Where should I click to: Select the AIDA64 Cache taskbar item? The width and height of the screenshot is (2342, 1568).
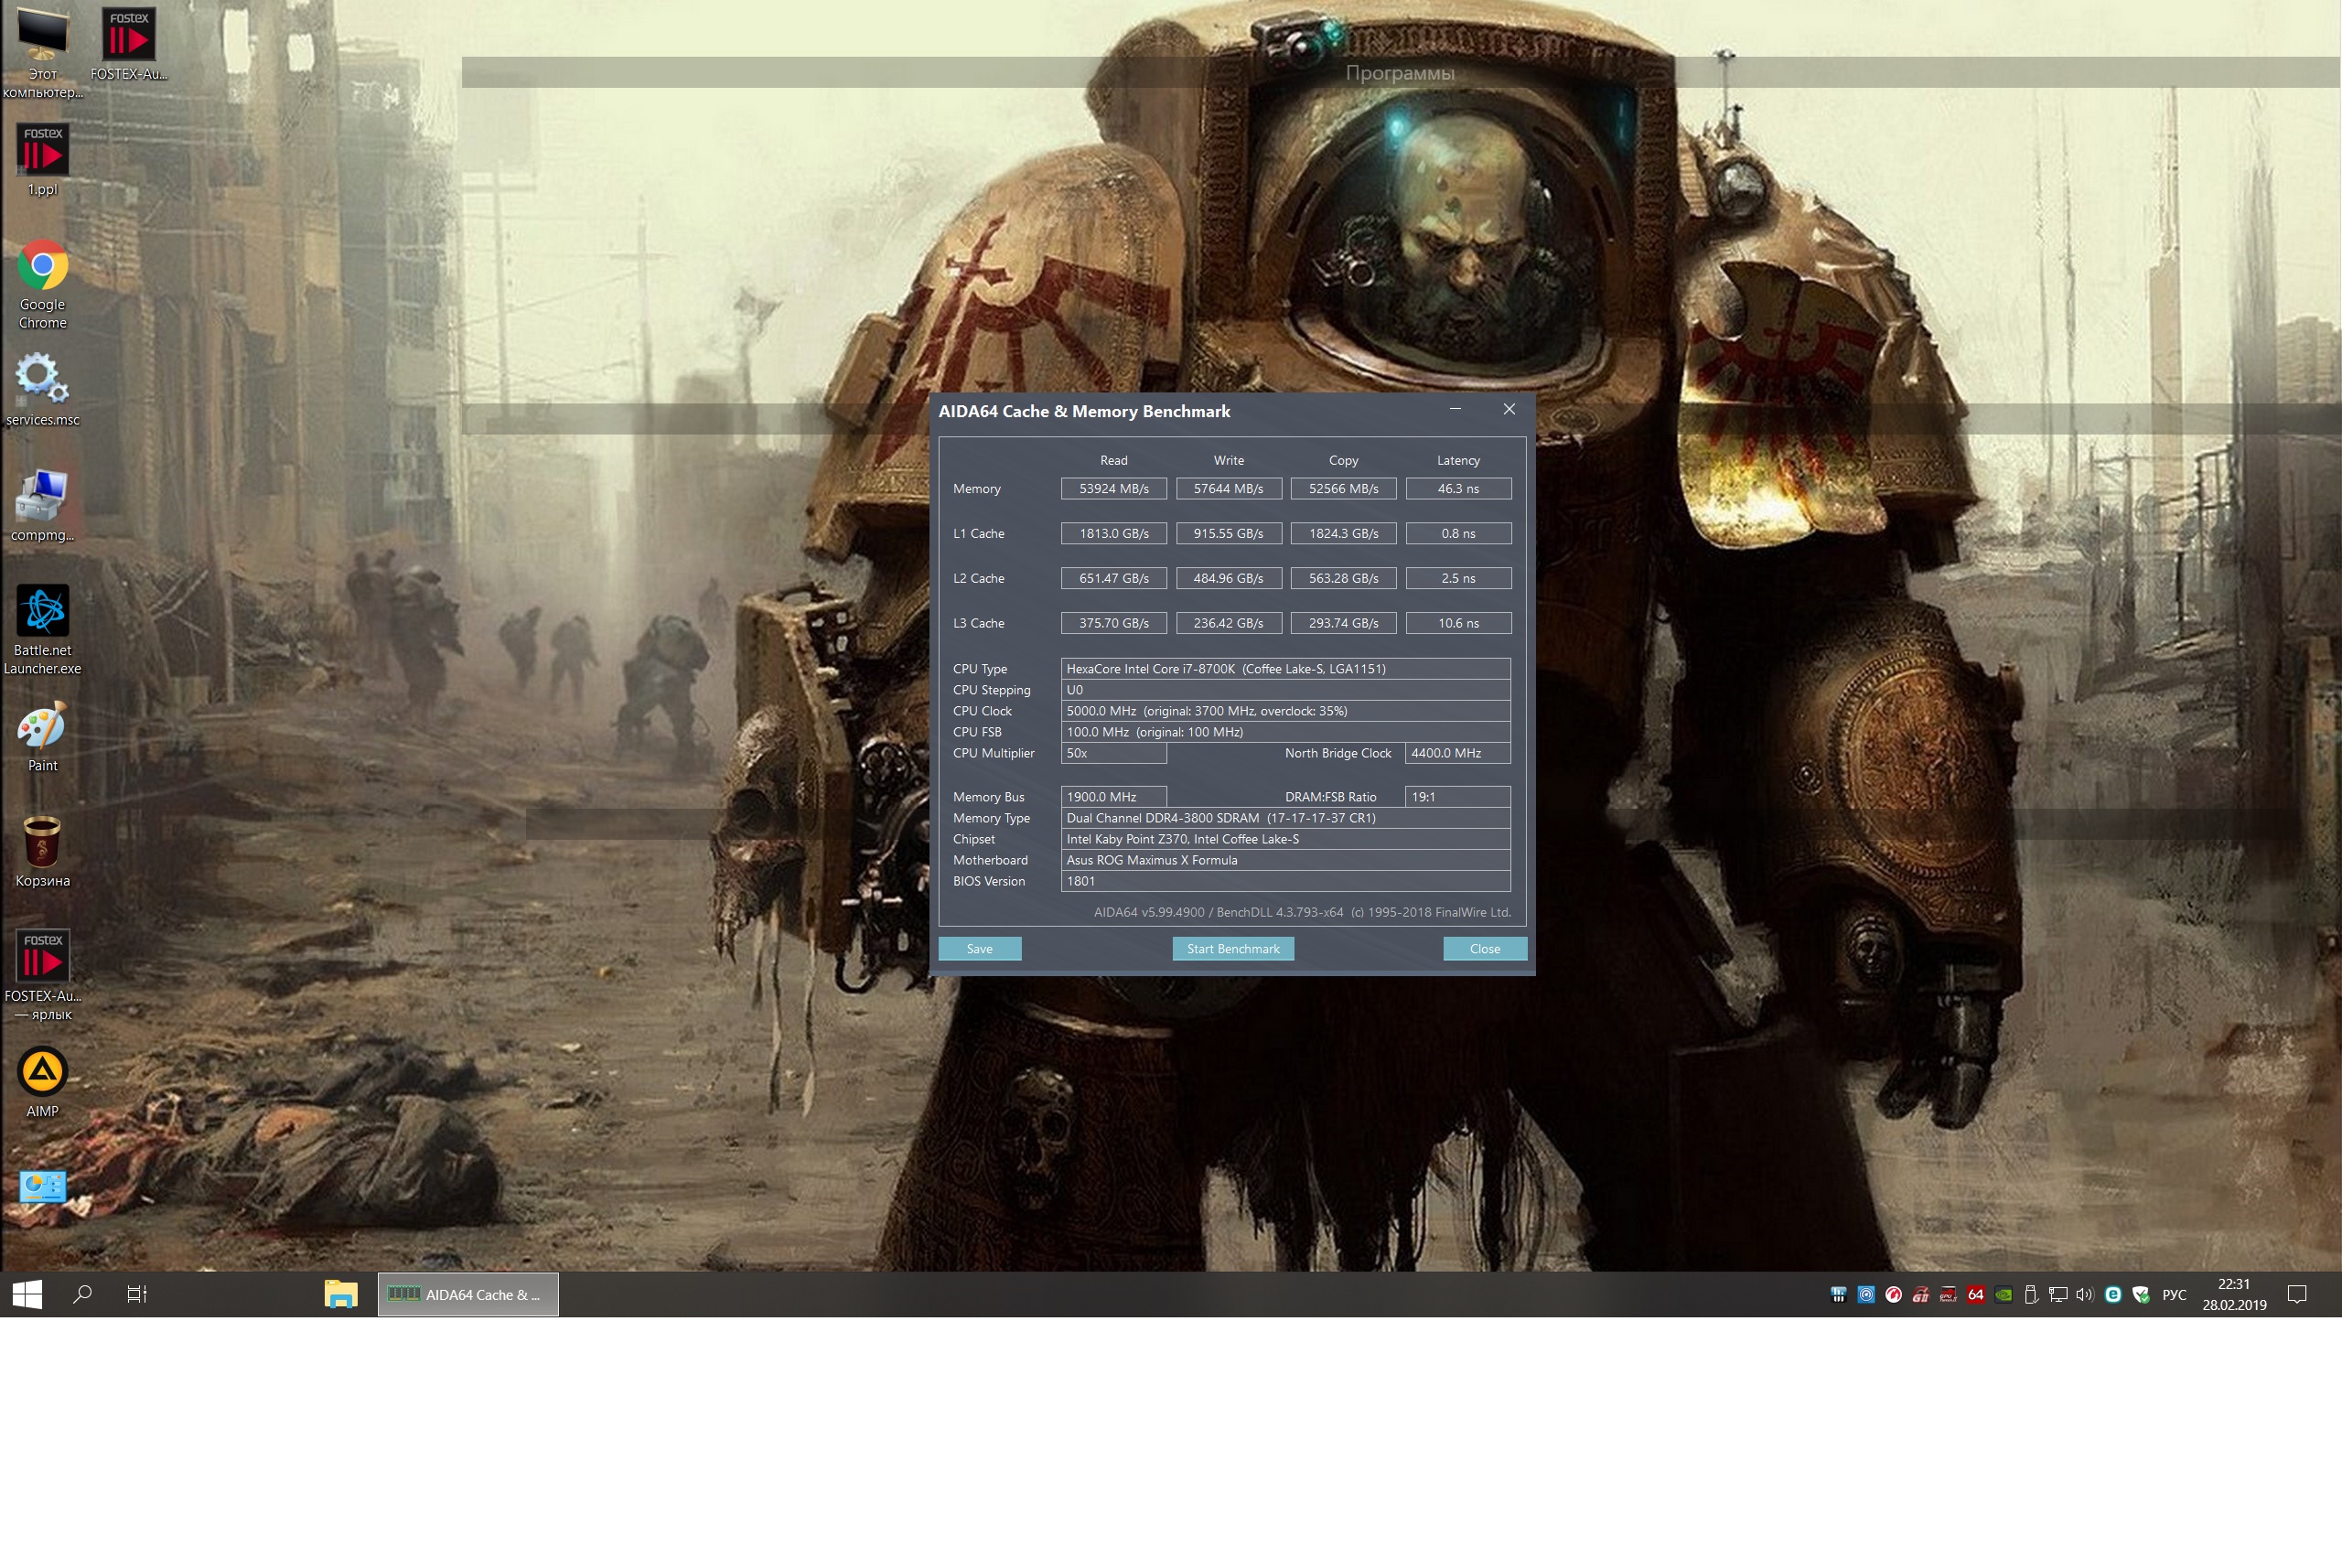pos(468,1294)
